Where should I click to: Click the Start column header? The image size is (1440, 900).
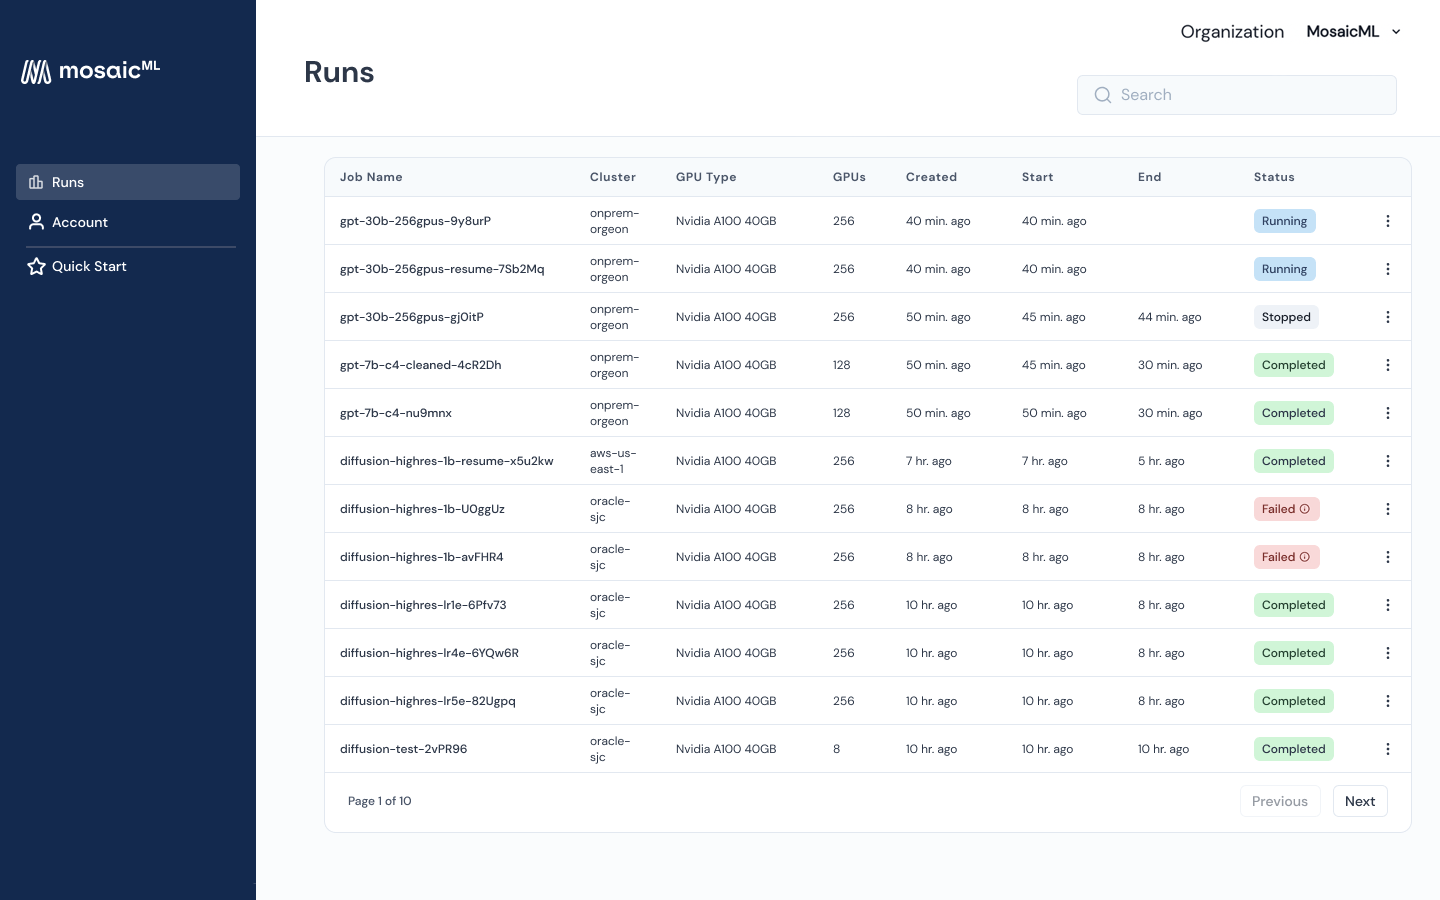pos(1037,177)
